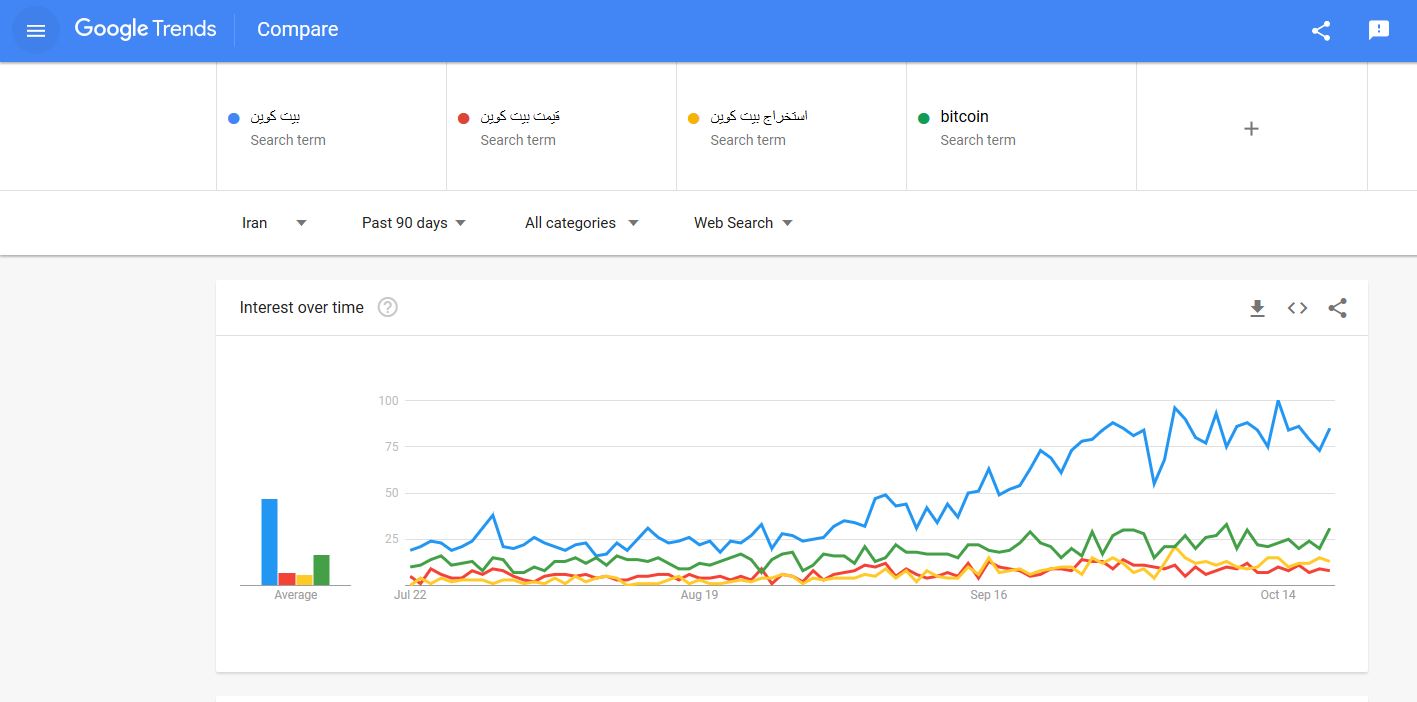Open the Past 90 days dropdown
This screenshot has width=1417, height=702.
point(414,223)
